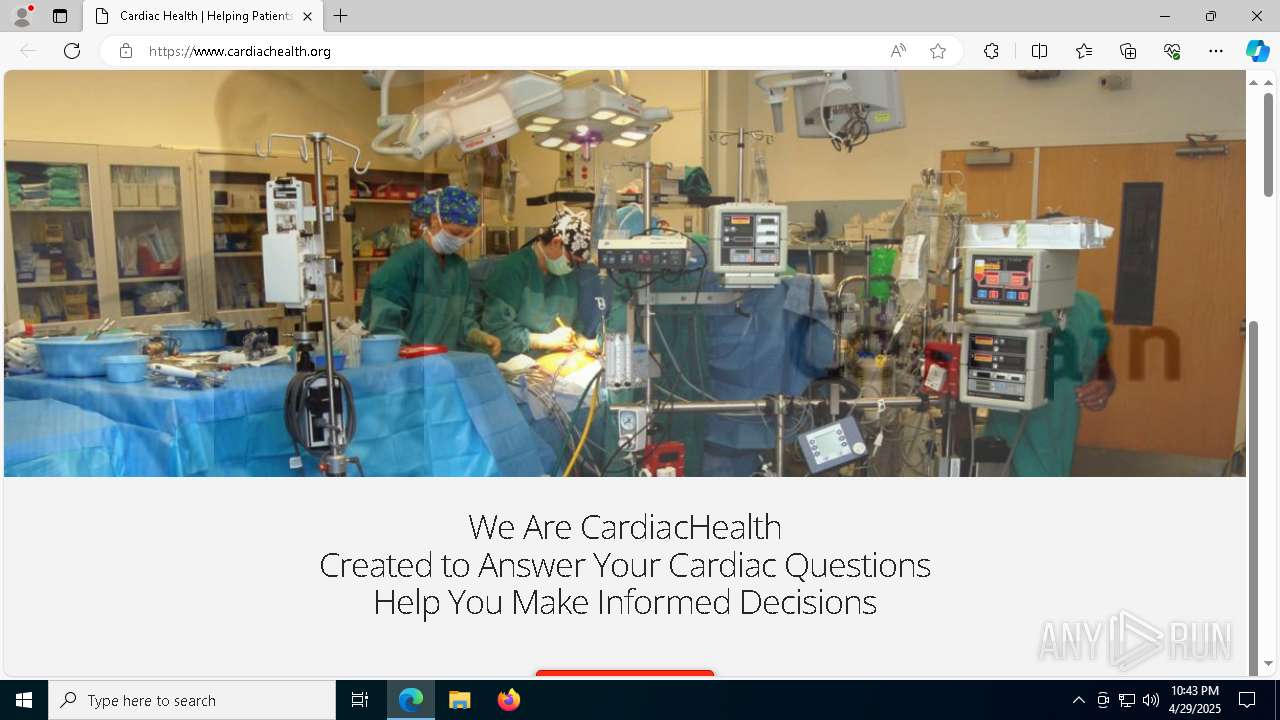Click Created to Answer Your Cardiac Questions
The height and width of the screenshot is (720, 1280).
(625, 565)
